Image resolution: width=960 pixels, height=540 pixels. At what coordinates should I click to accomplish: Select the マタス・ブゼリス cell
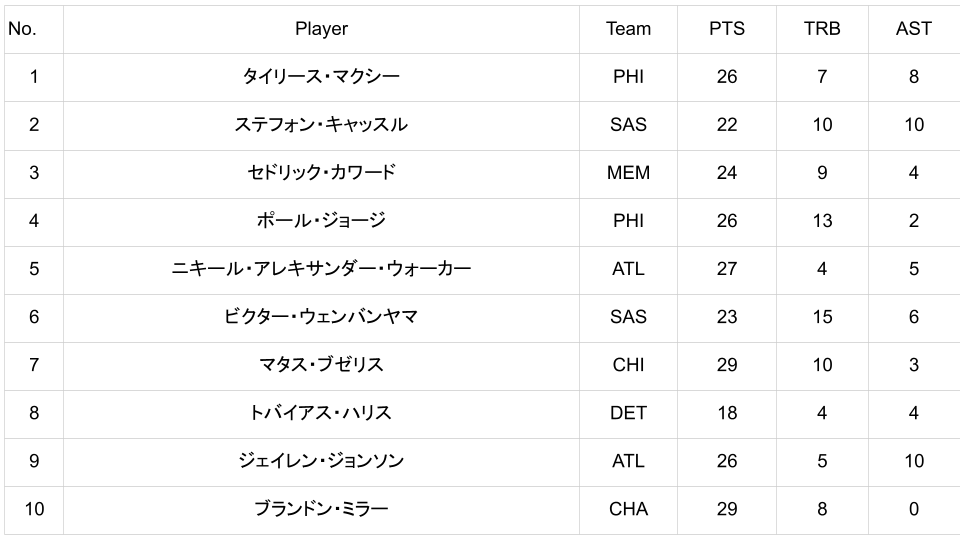(321, 365)
